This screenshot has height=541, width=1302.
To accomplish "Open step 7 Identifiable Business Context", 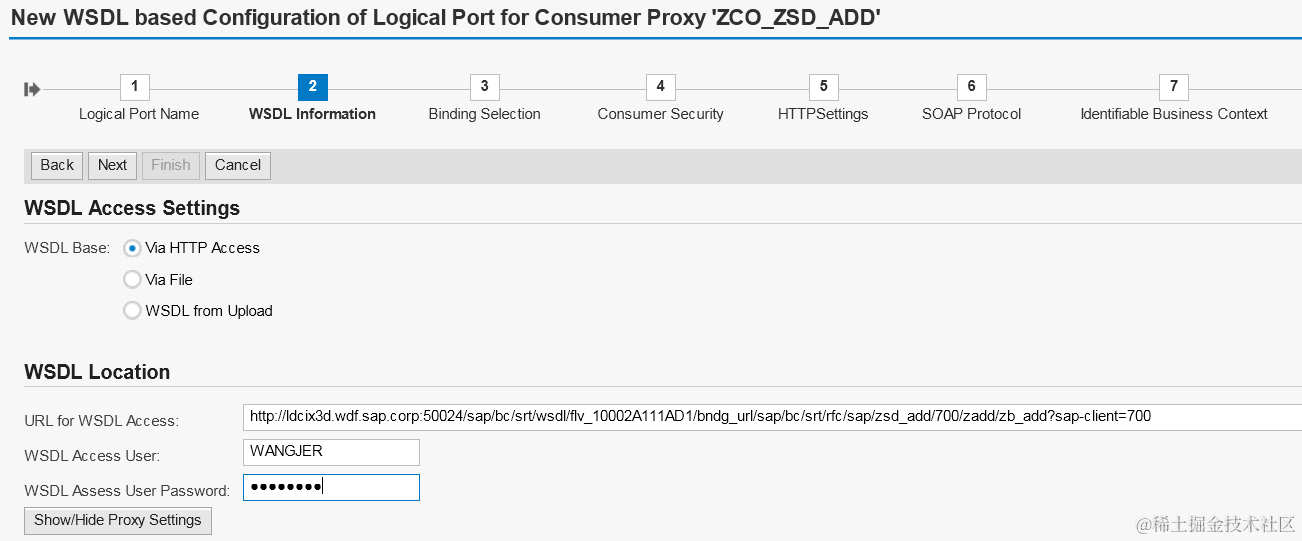I will [1173, 87].
